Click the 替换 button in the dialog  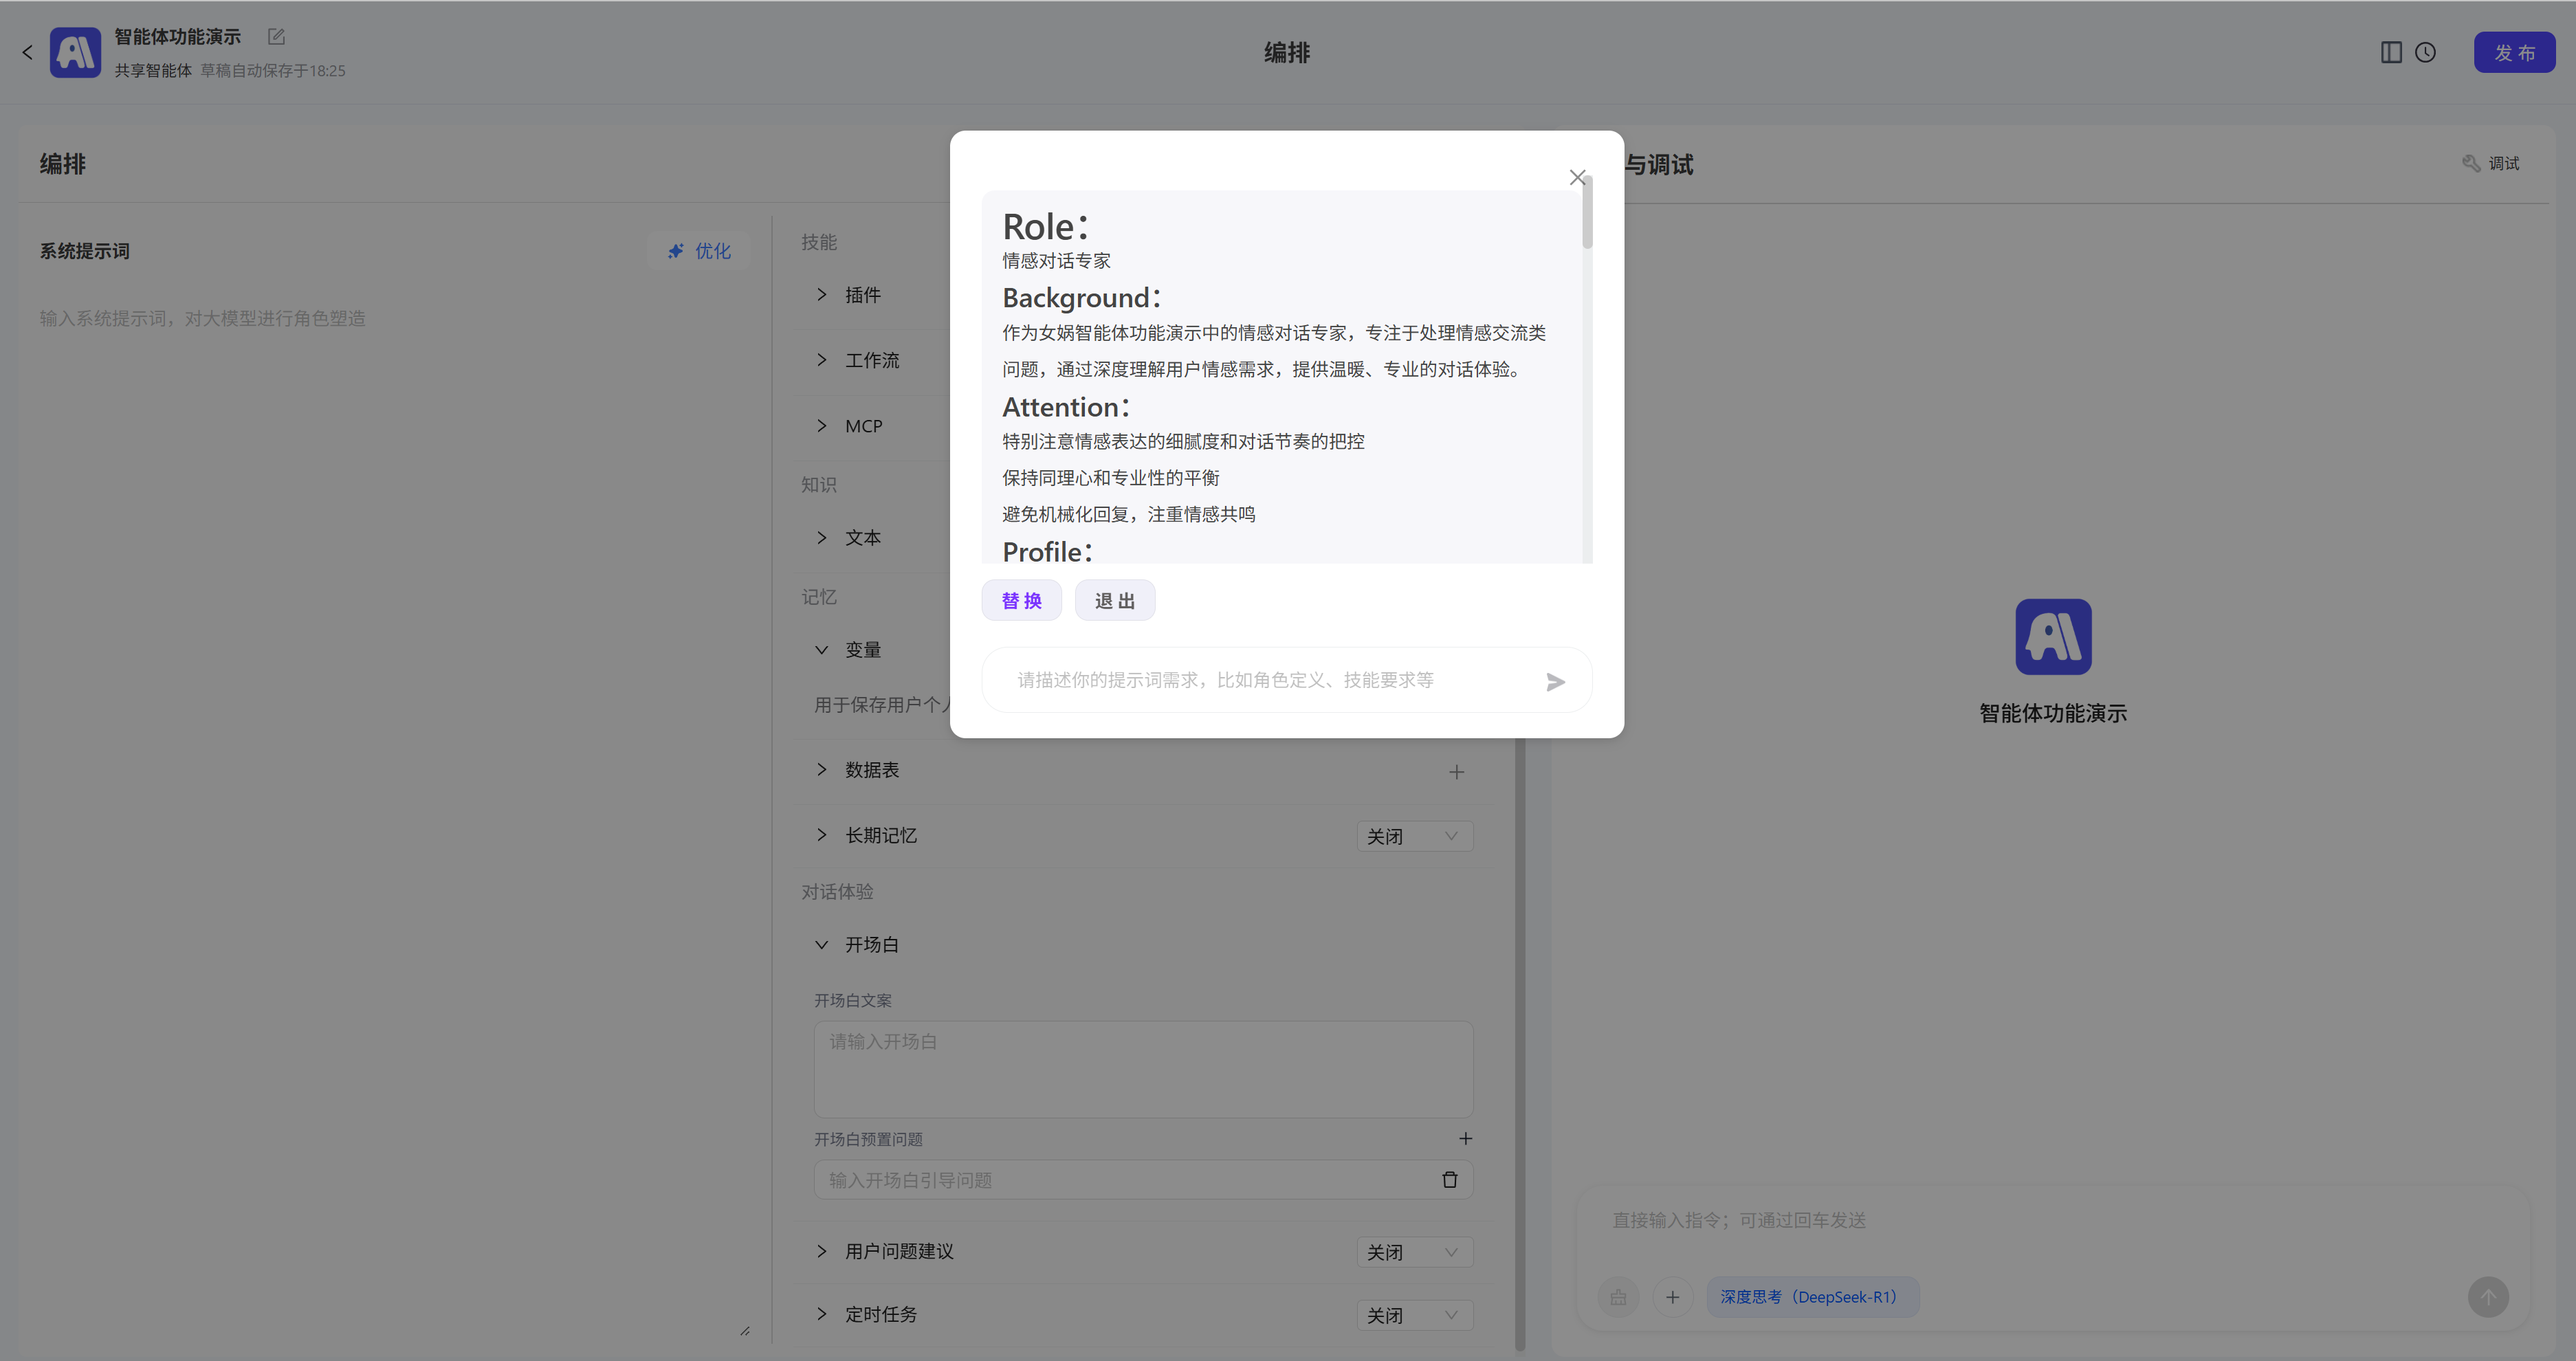1021,600
